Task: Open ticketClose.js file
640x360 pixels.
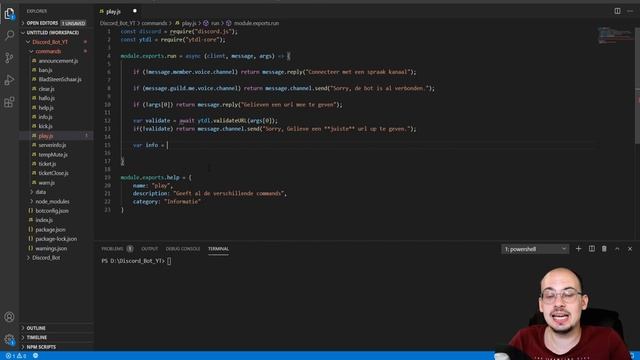Action: pyautogui.click(x=53, y=173)
